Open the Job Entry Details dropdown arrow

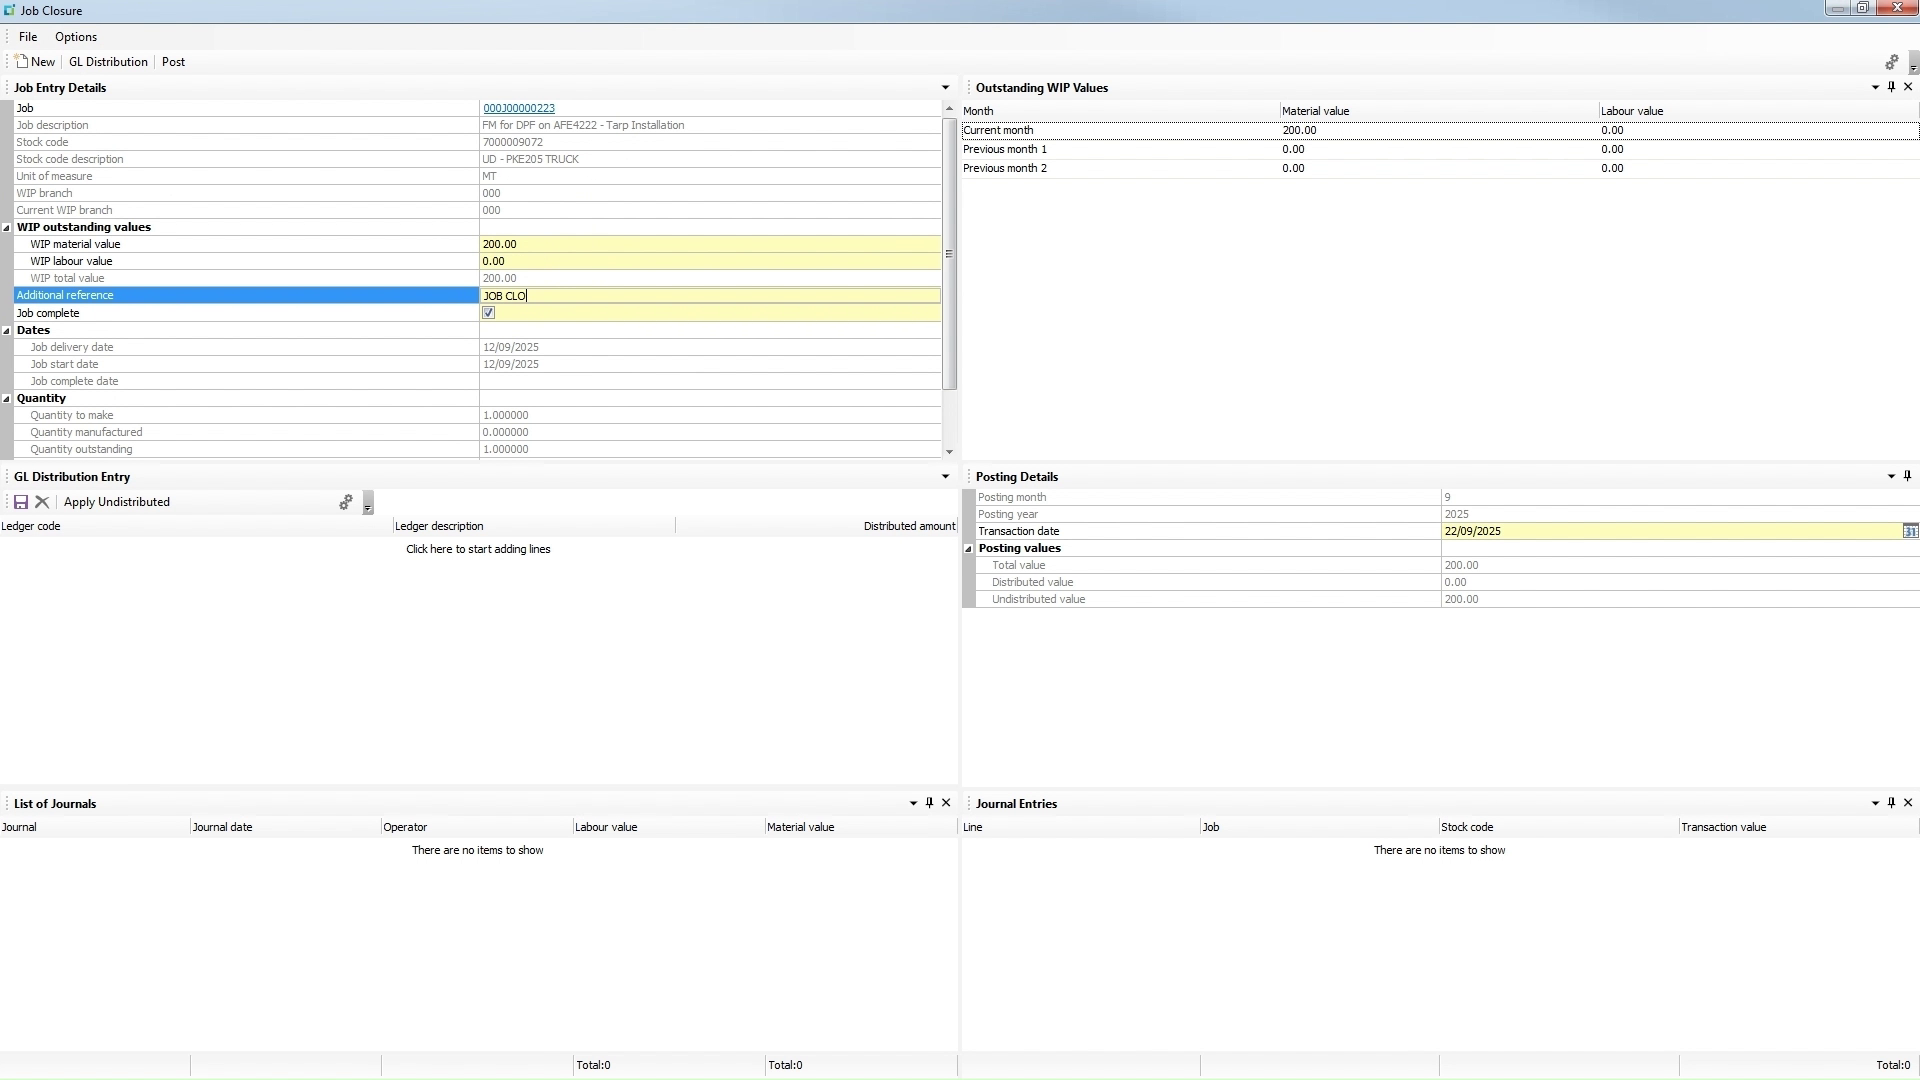(x=946, y=87)
